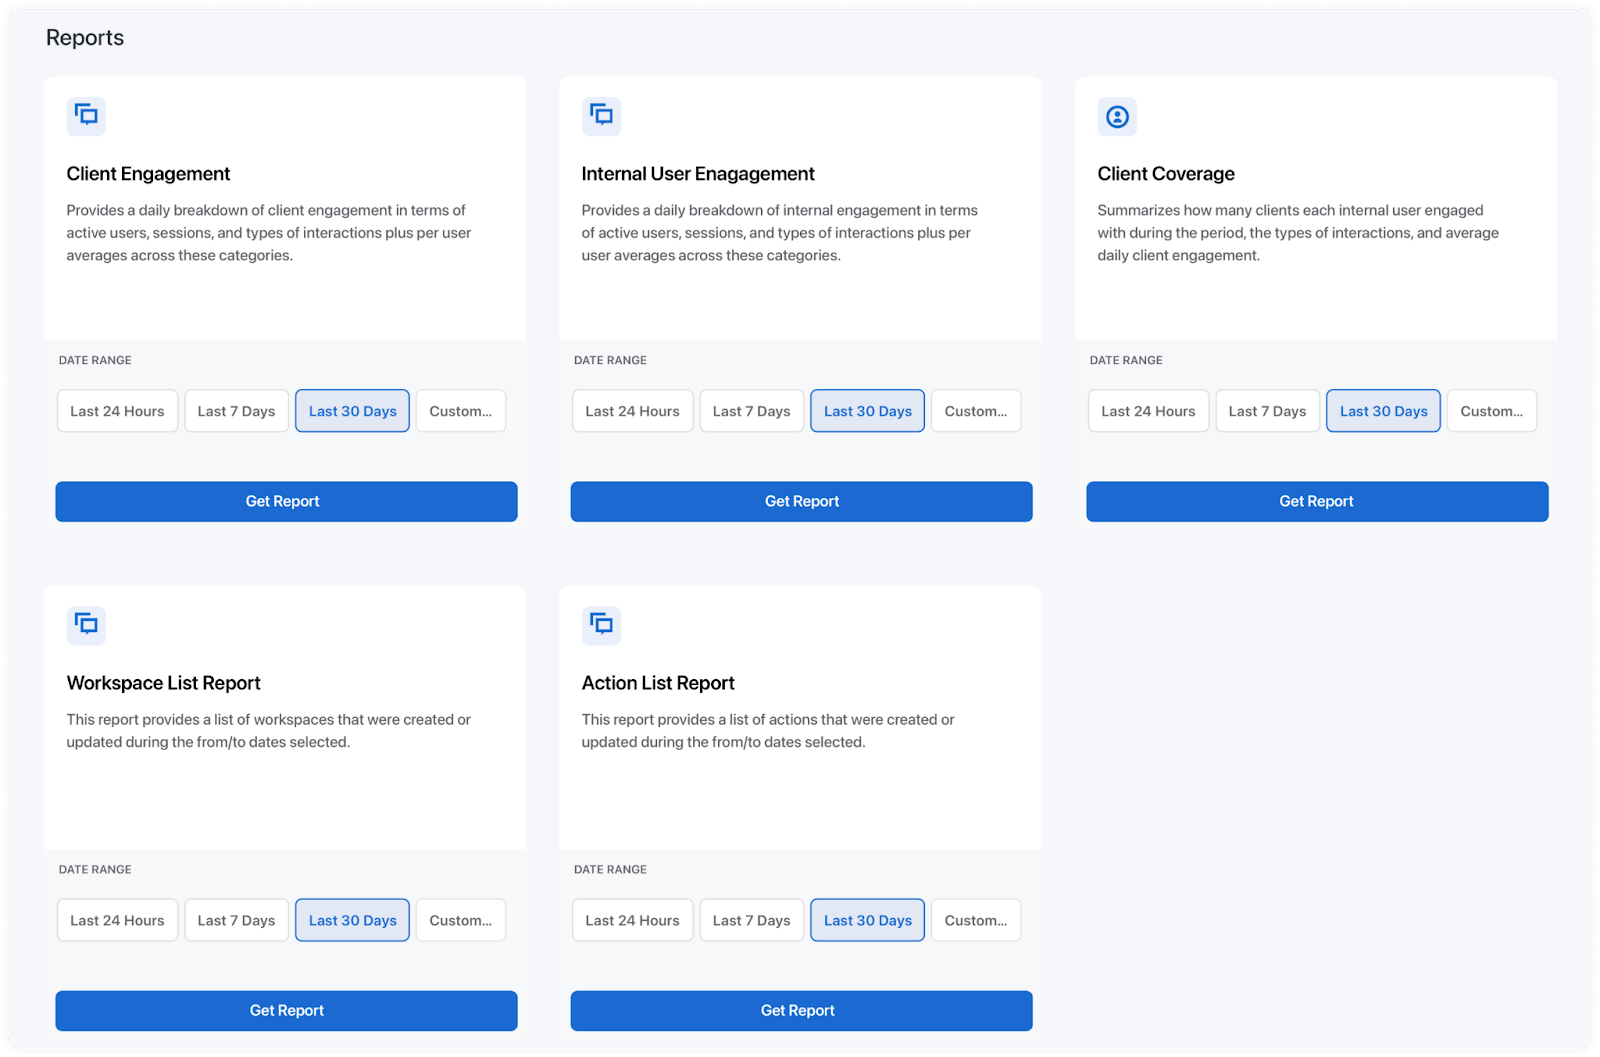Click the Internal User Engagement chat icon

coord(601,116)
